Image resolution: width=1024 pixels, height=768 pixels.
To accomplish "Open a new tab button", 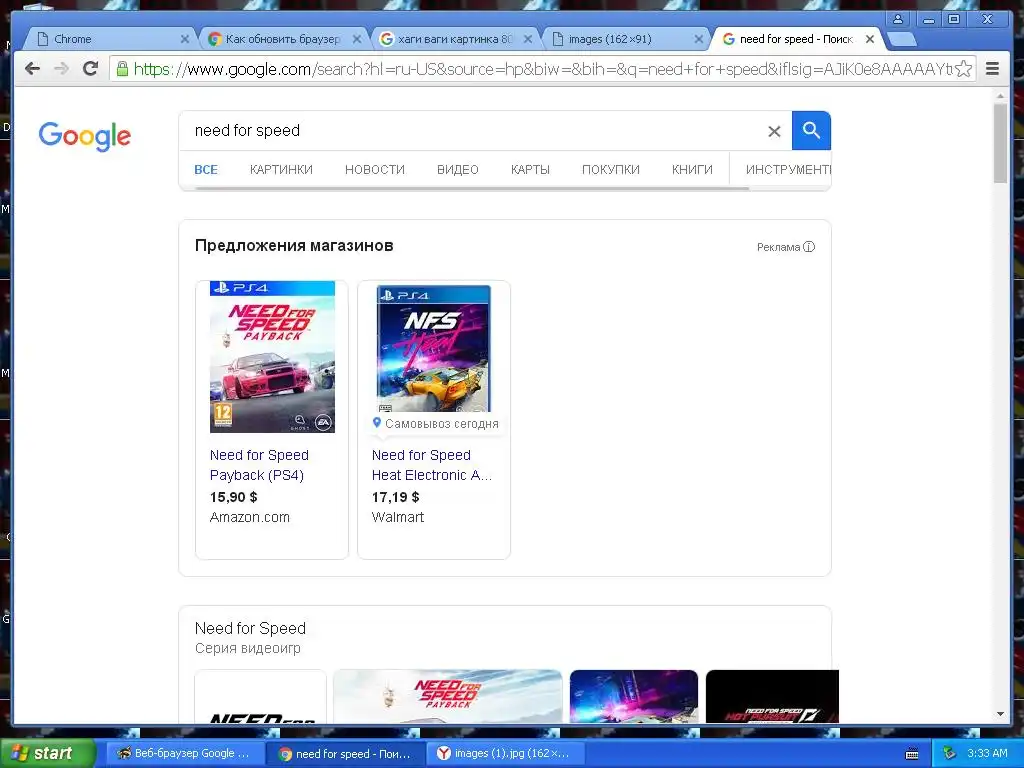I will pyautogui.click(x=901, y=39).
